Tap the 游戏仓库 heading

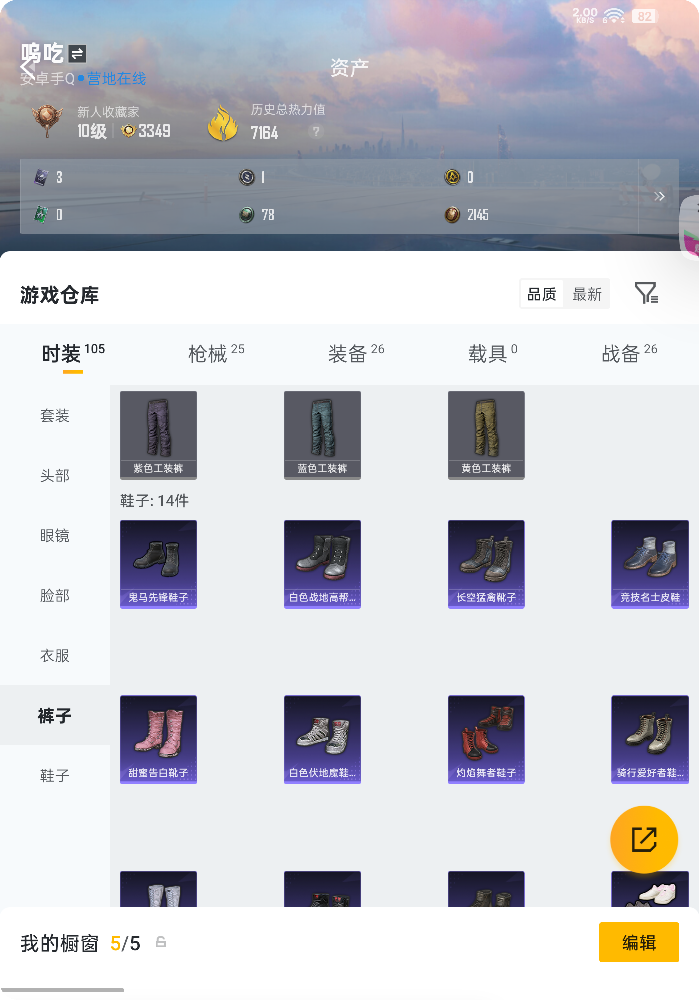[59, 295]
